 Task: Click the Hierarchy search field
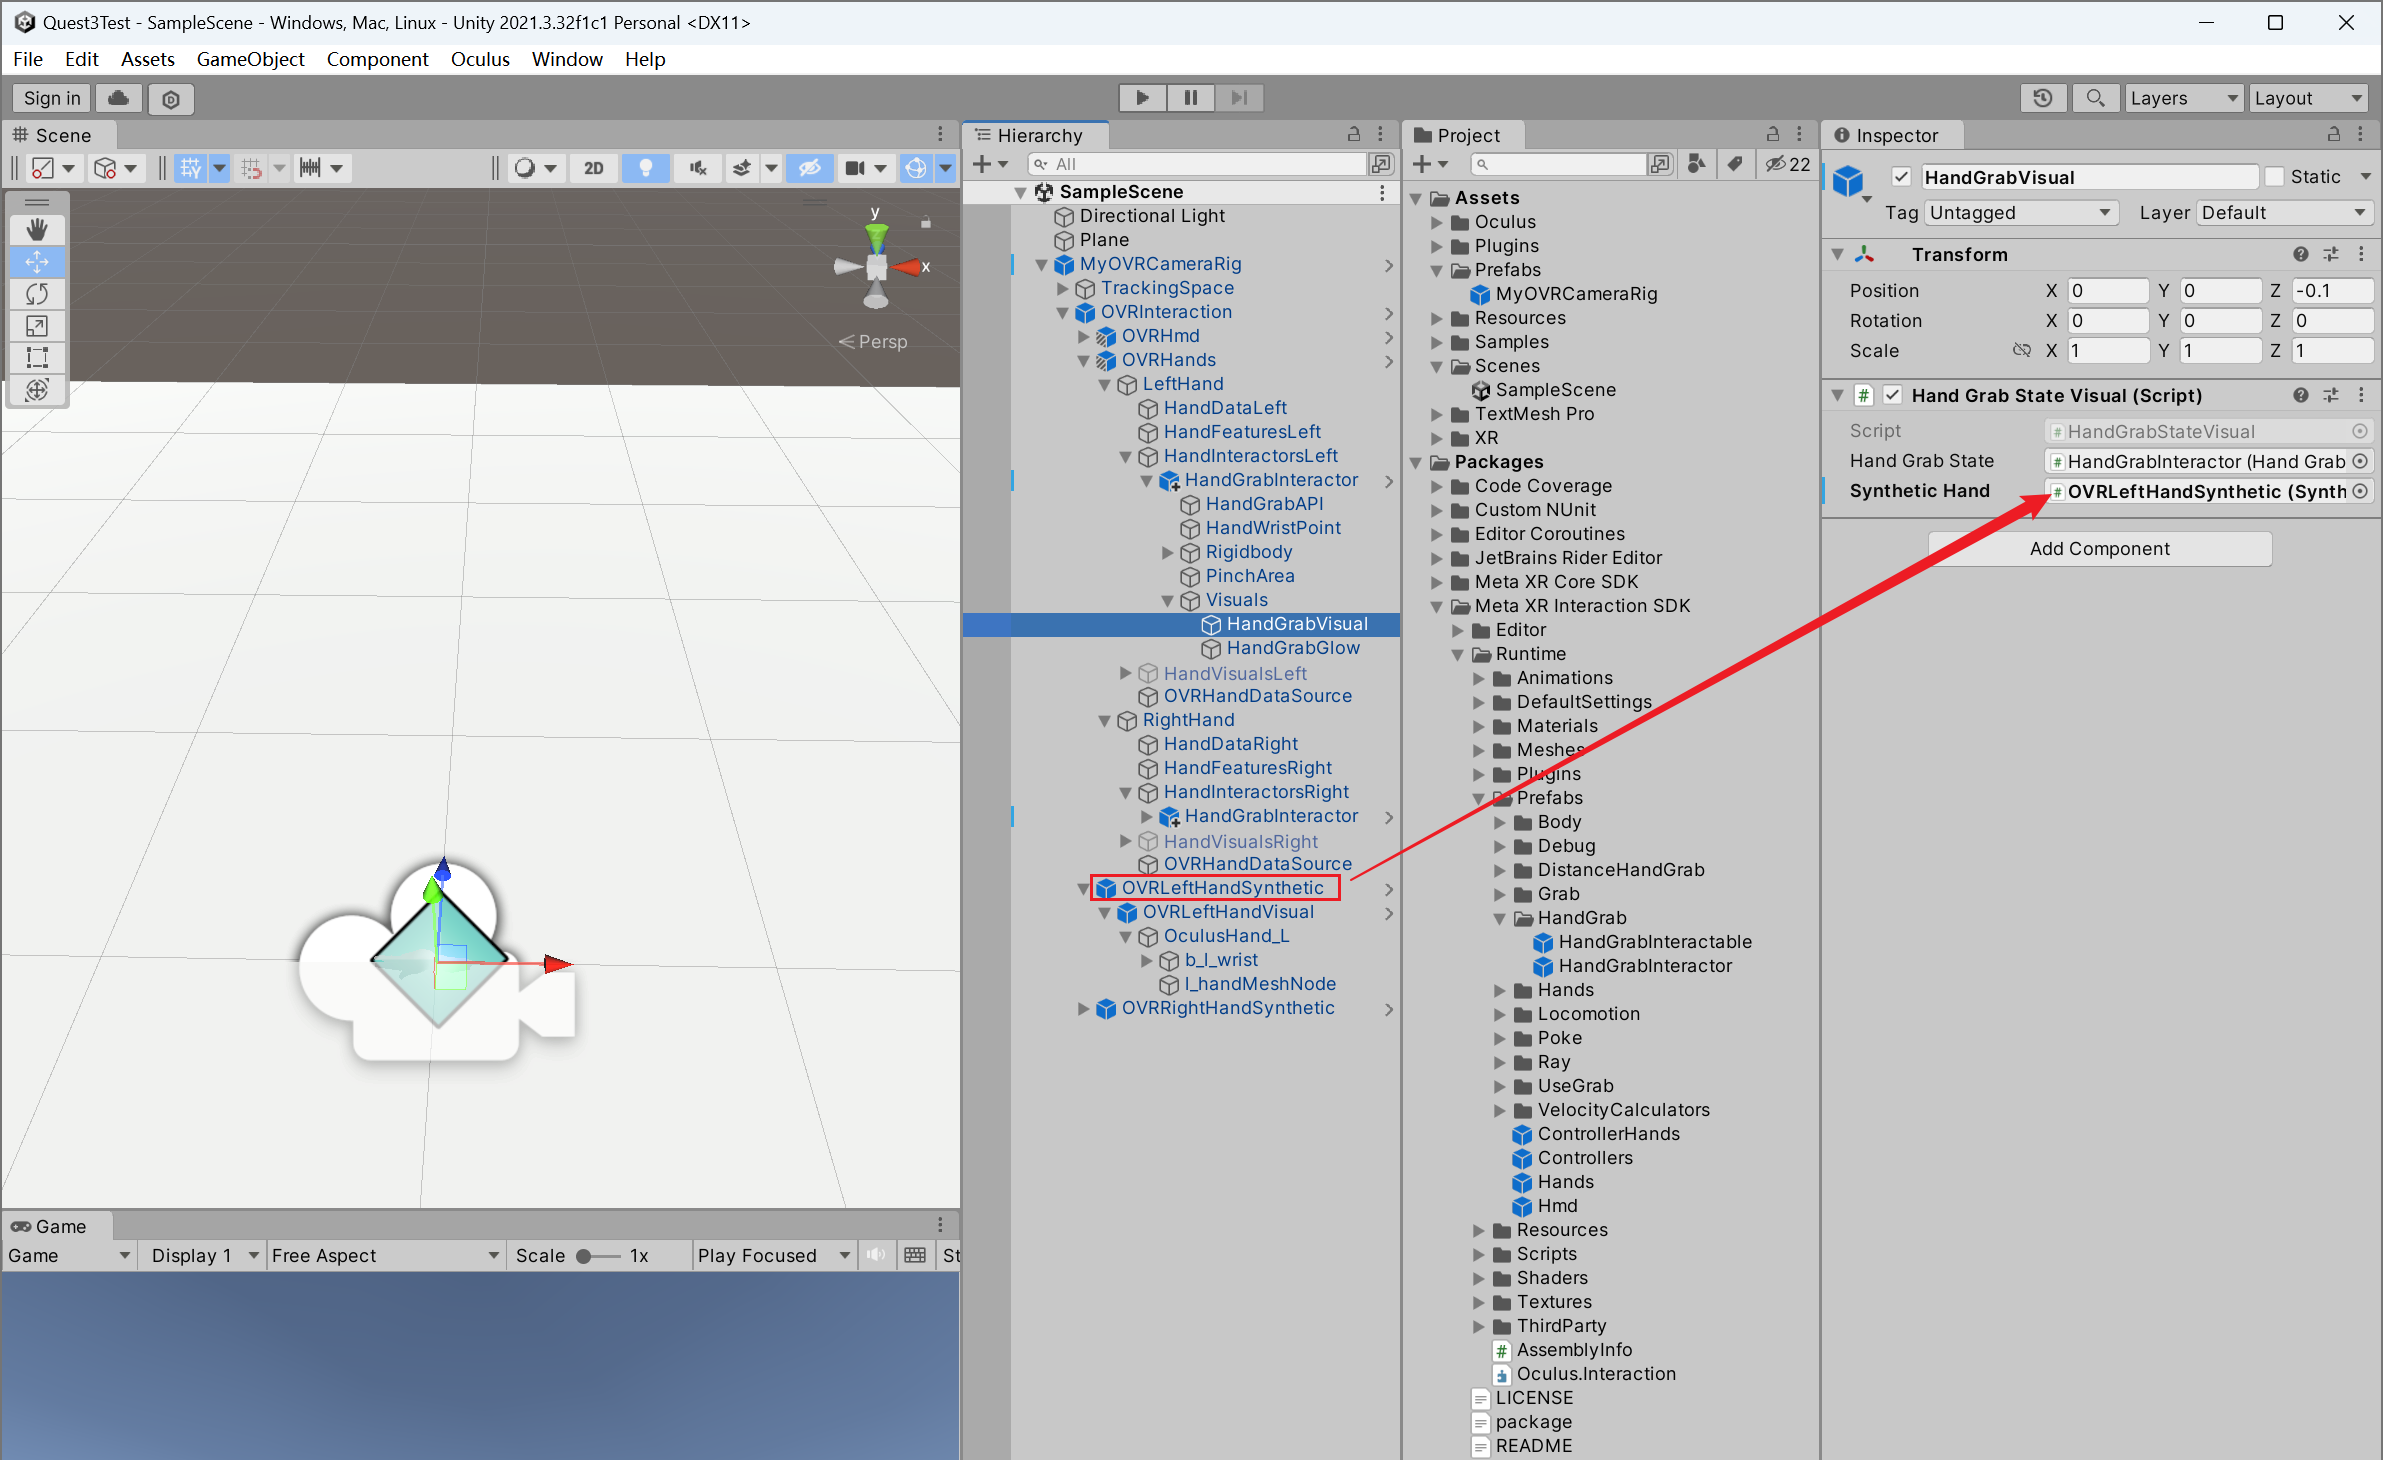click(x=1198, y=164)
